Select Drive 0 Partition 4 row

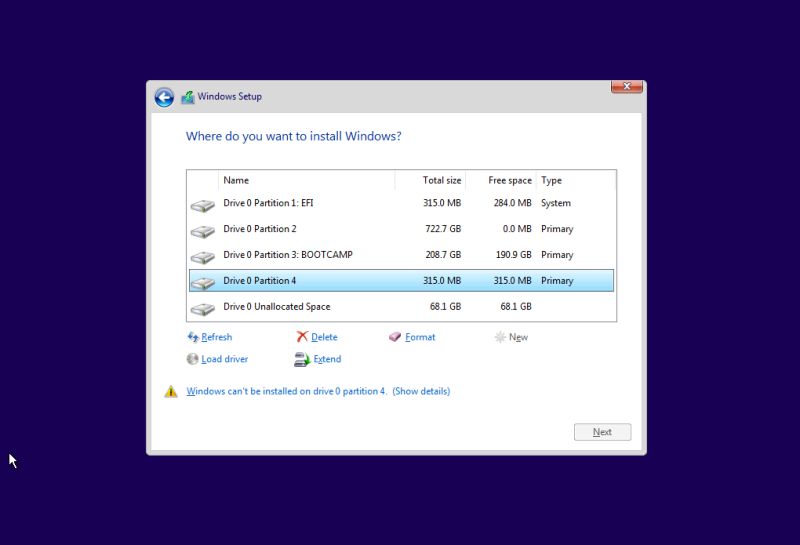tap(401, 281)
